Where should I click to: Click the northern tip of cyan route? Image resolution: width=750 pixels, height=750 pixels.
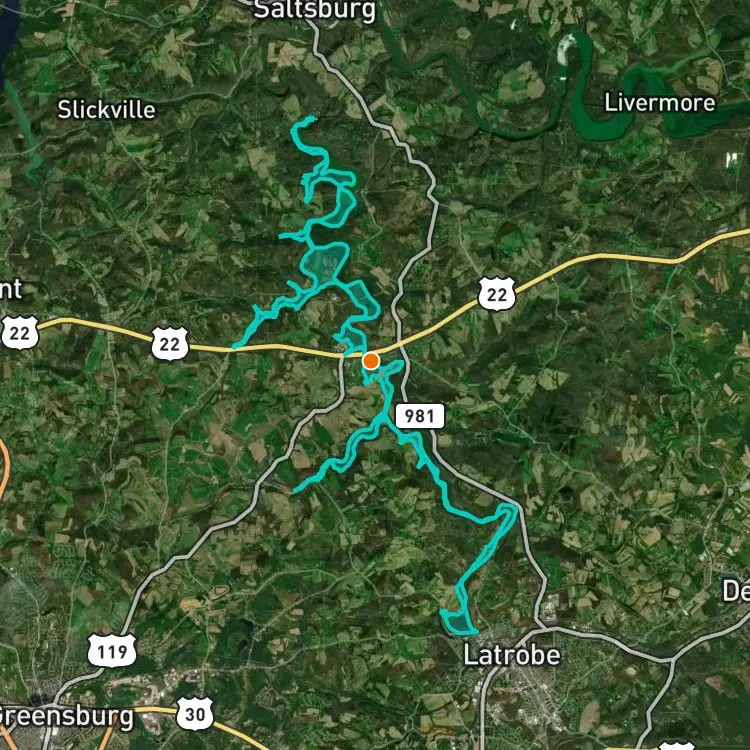coord(312,118)
